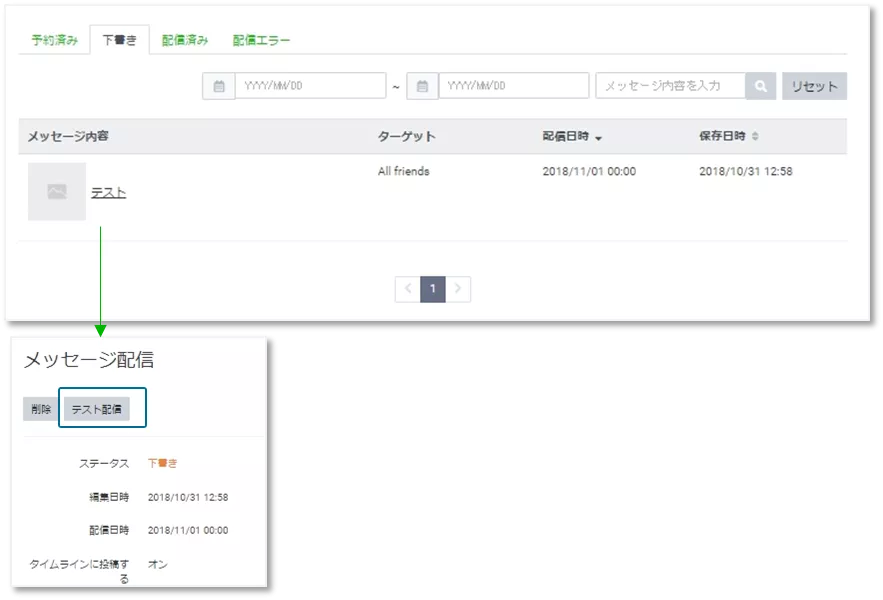Switch to the 配信済み tab
The image size is (883, 600).
click(185, 40)
